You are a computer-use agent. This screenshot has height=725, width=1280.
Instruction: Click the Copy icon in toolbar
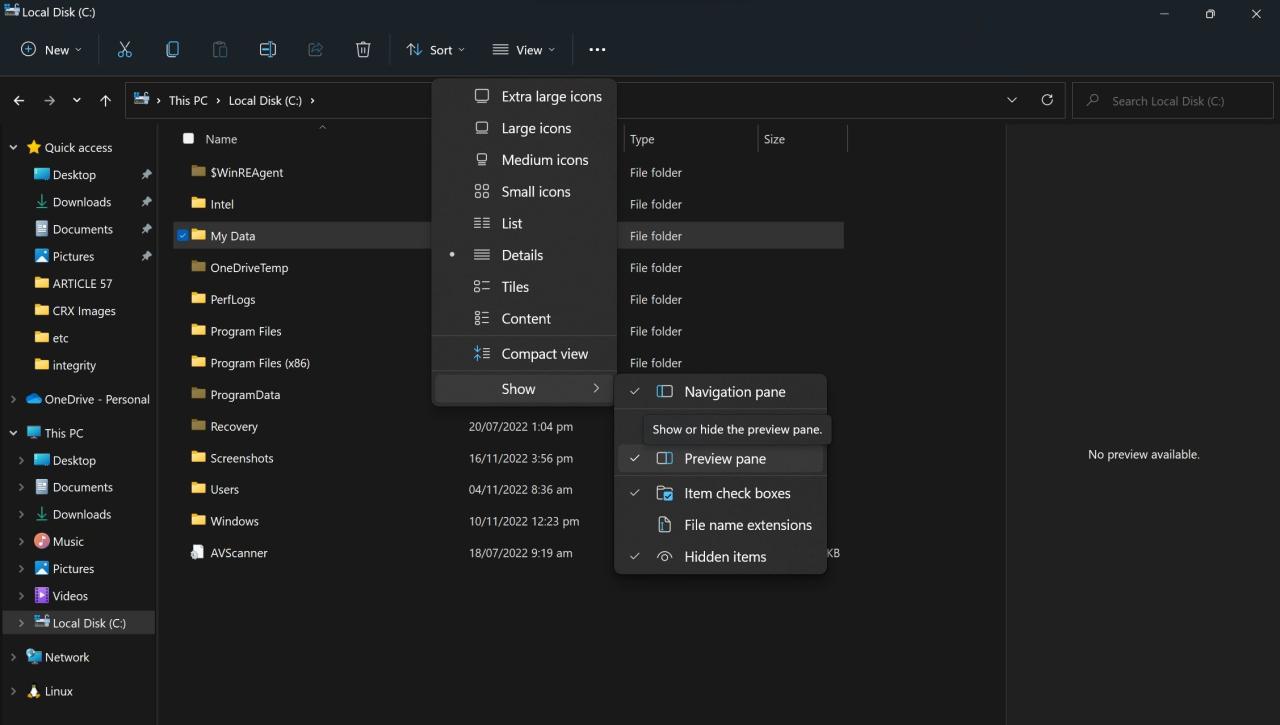point(172,49)
